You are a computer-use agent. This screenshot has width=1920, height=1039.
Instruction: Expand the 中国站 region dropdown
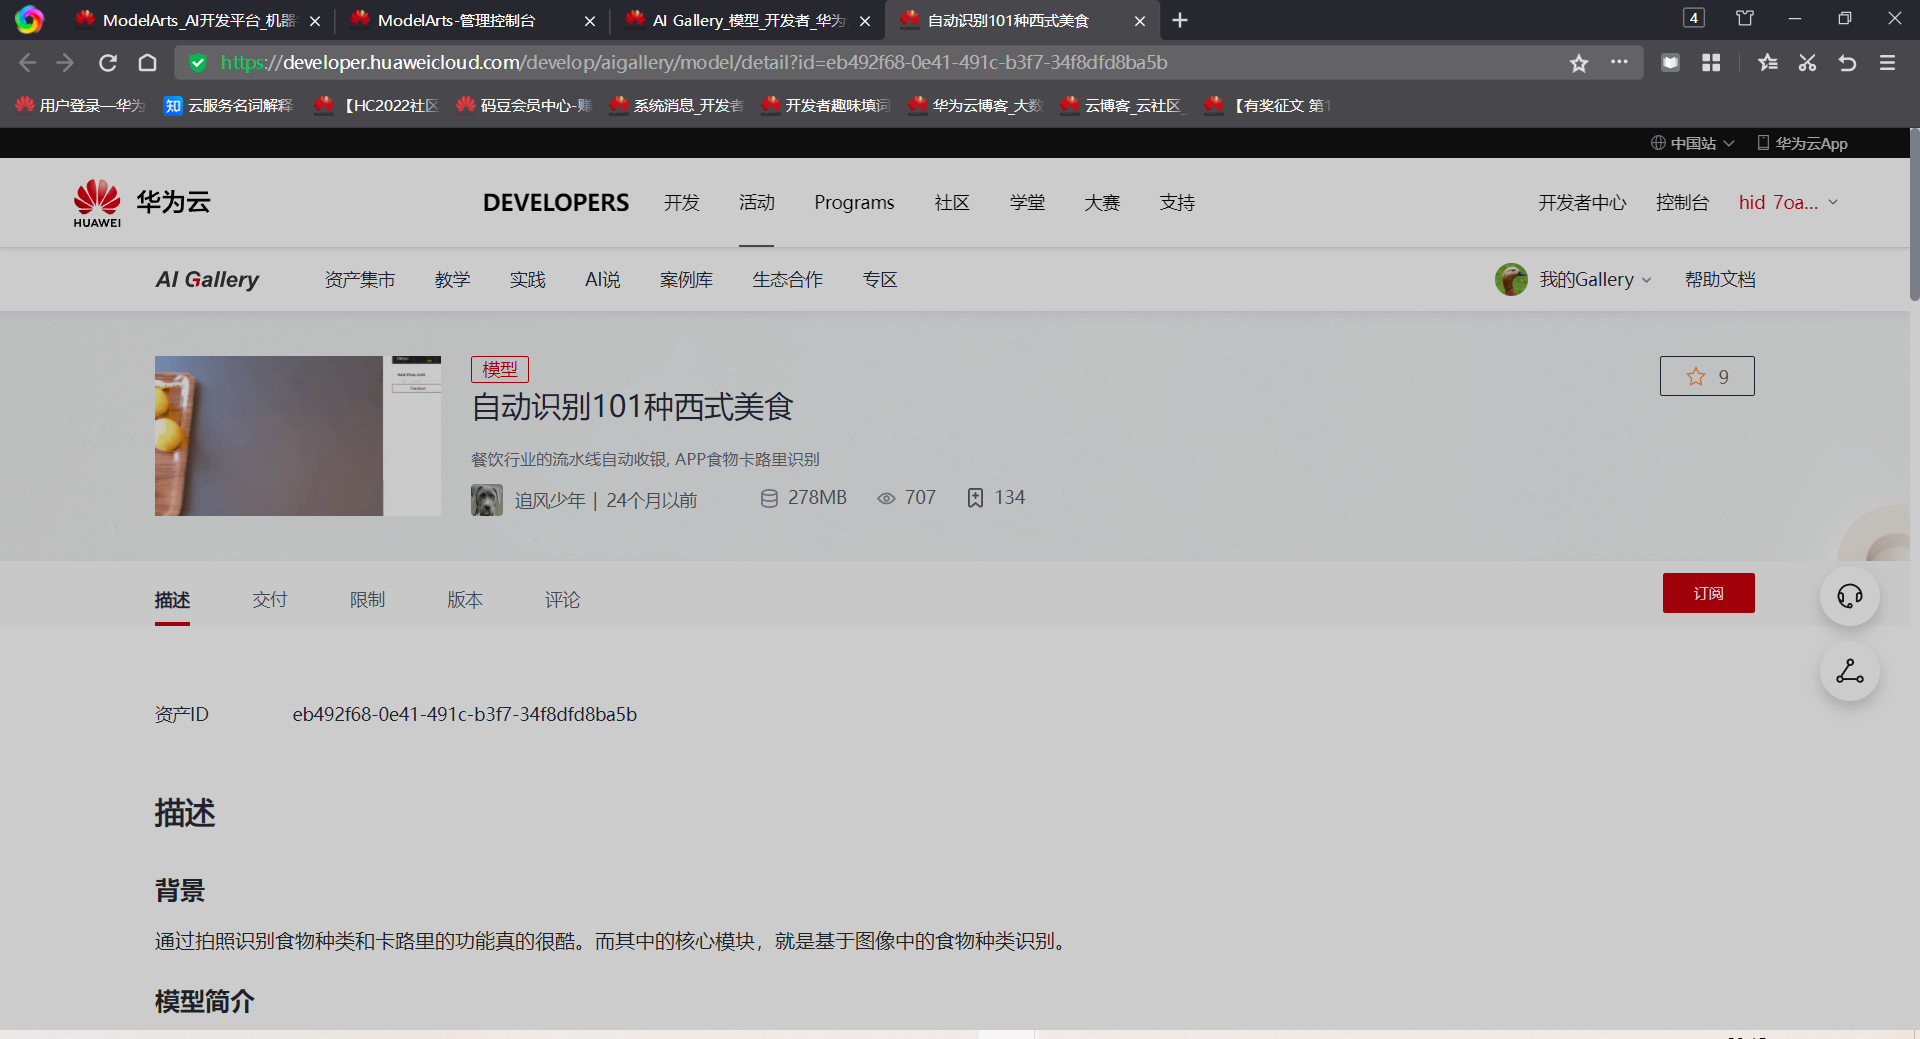click(1692, 144)
